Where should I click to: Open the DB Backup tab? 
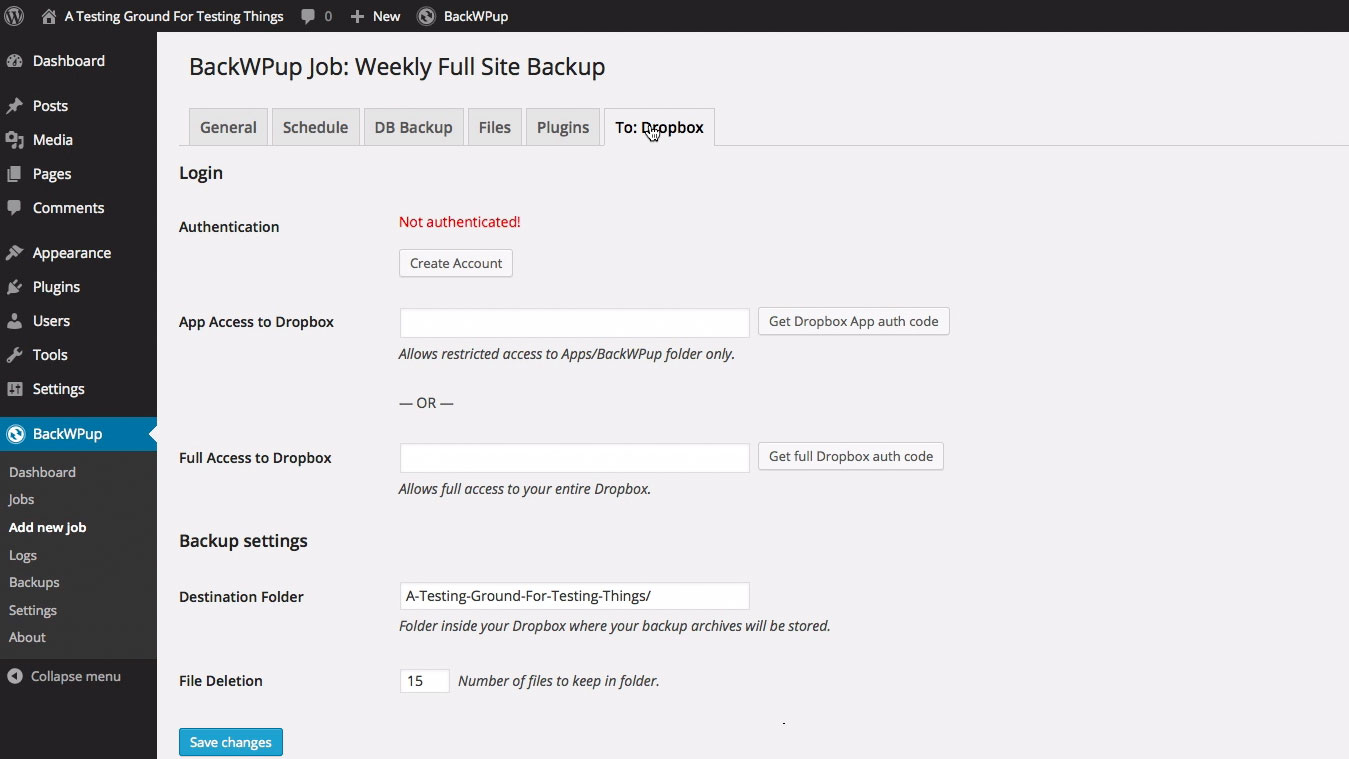(x=413, y=127)
